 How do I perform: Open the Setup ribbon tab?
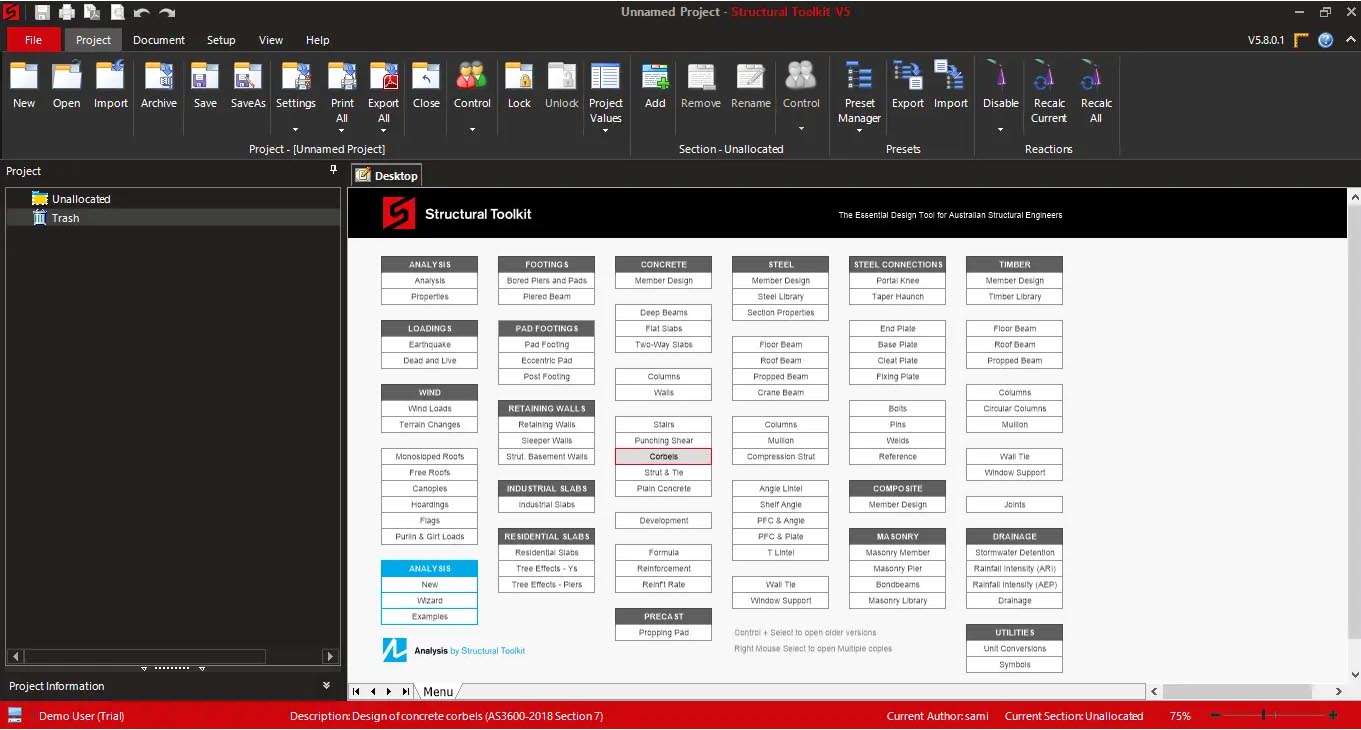pyautogui.click(x=221, y=40)
